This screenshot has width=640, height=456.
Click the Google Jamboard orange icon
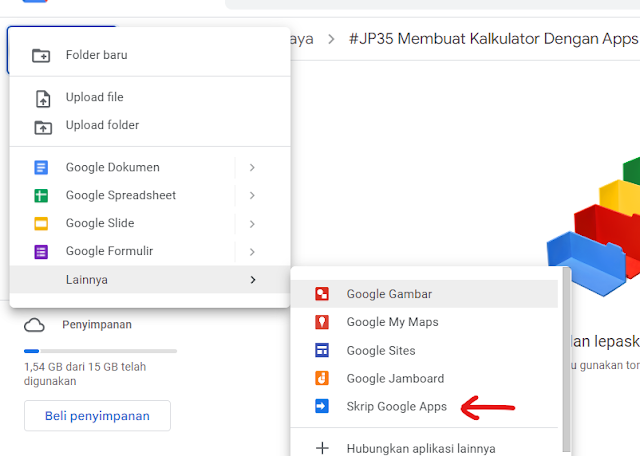[322, 378]
